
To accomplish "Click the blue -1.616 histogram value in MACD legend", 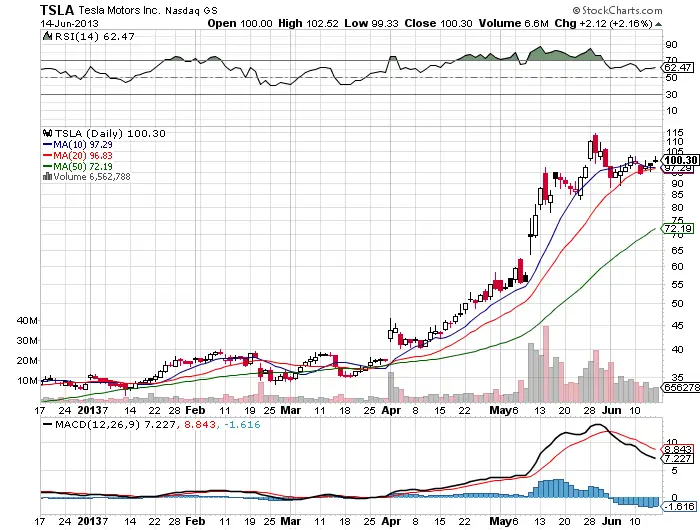I will pos(242,424).
